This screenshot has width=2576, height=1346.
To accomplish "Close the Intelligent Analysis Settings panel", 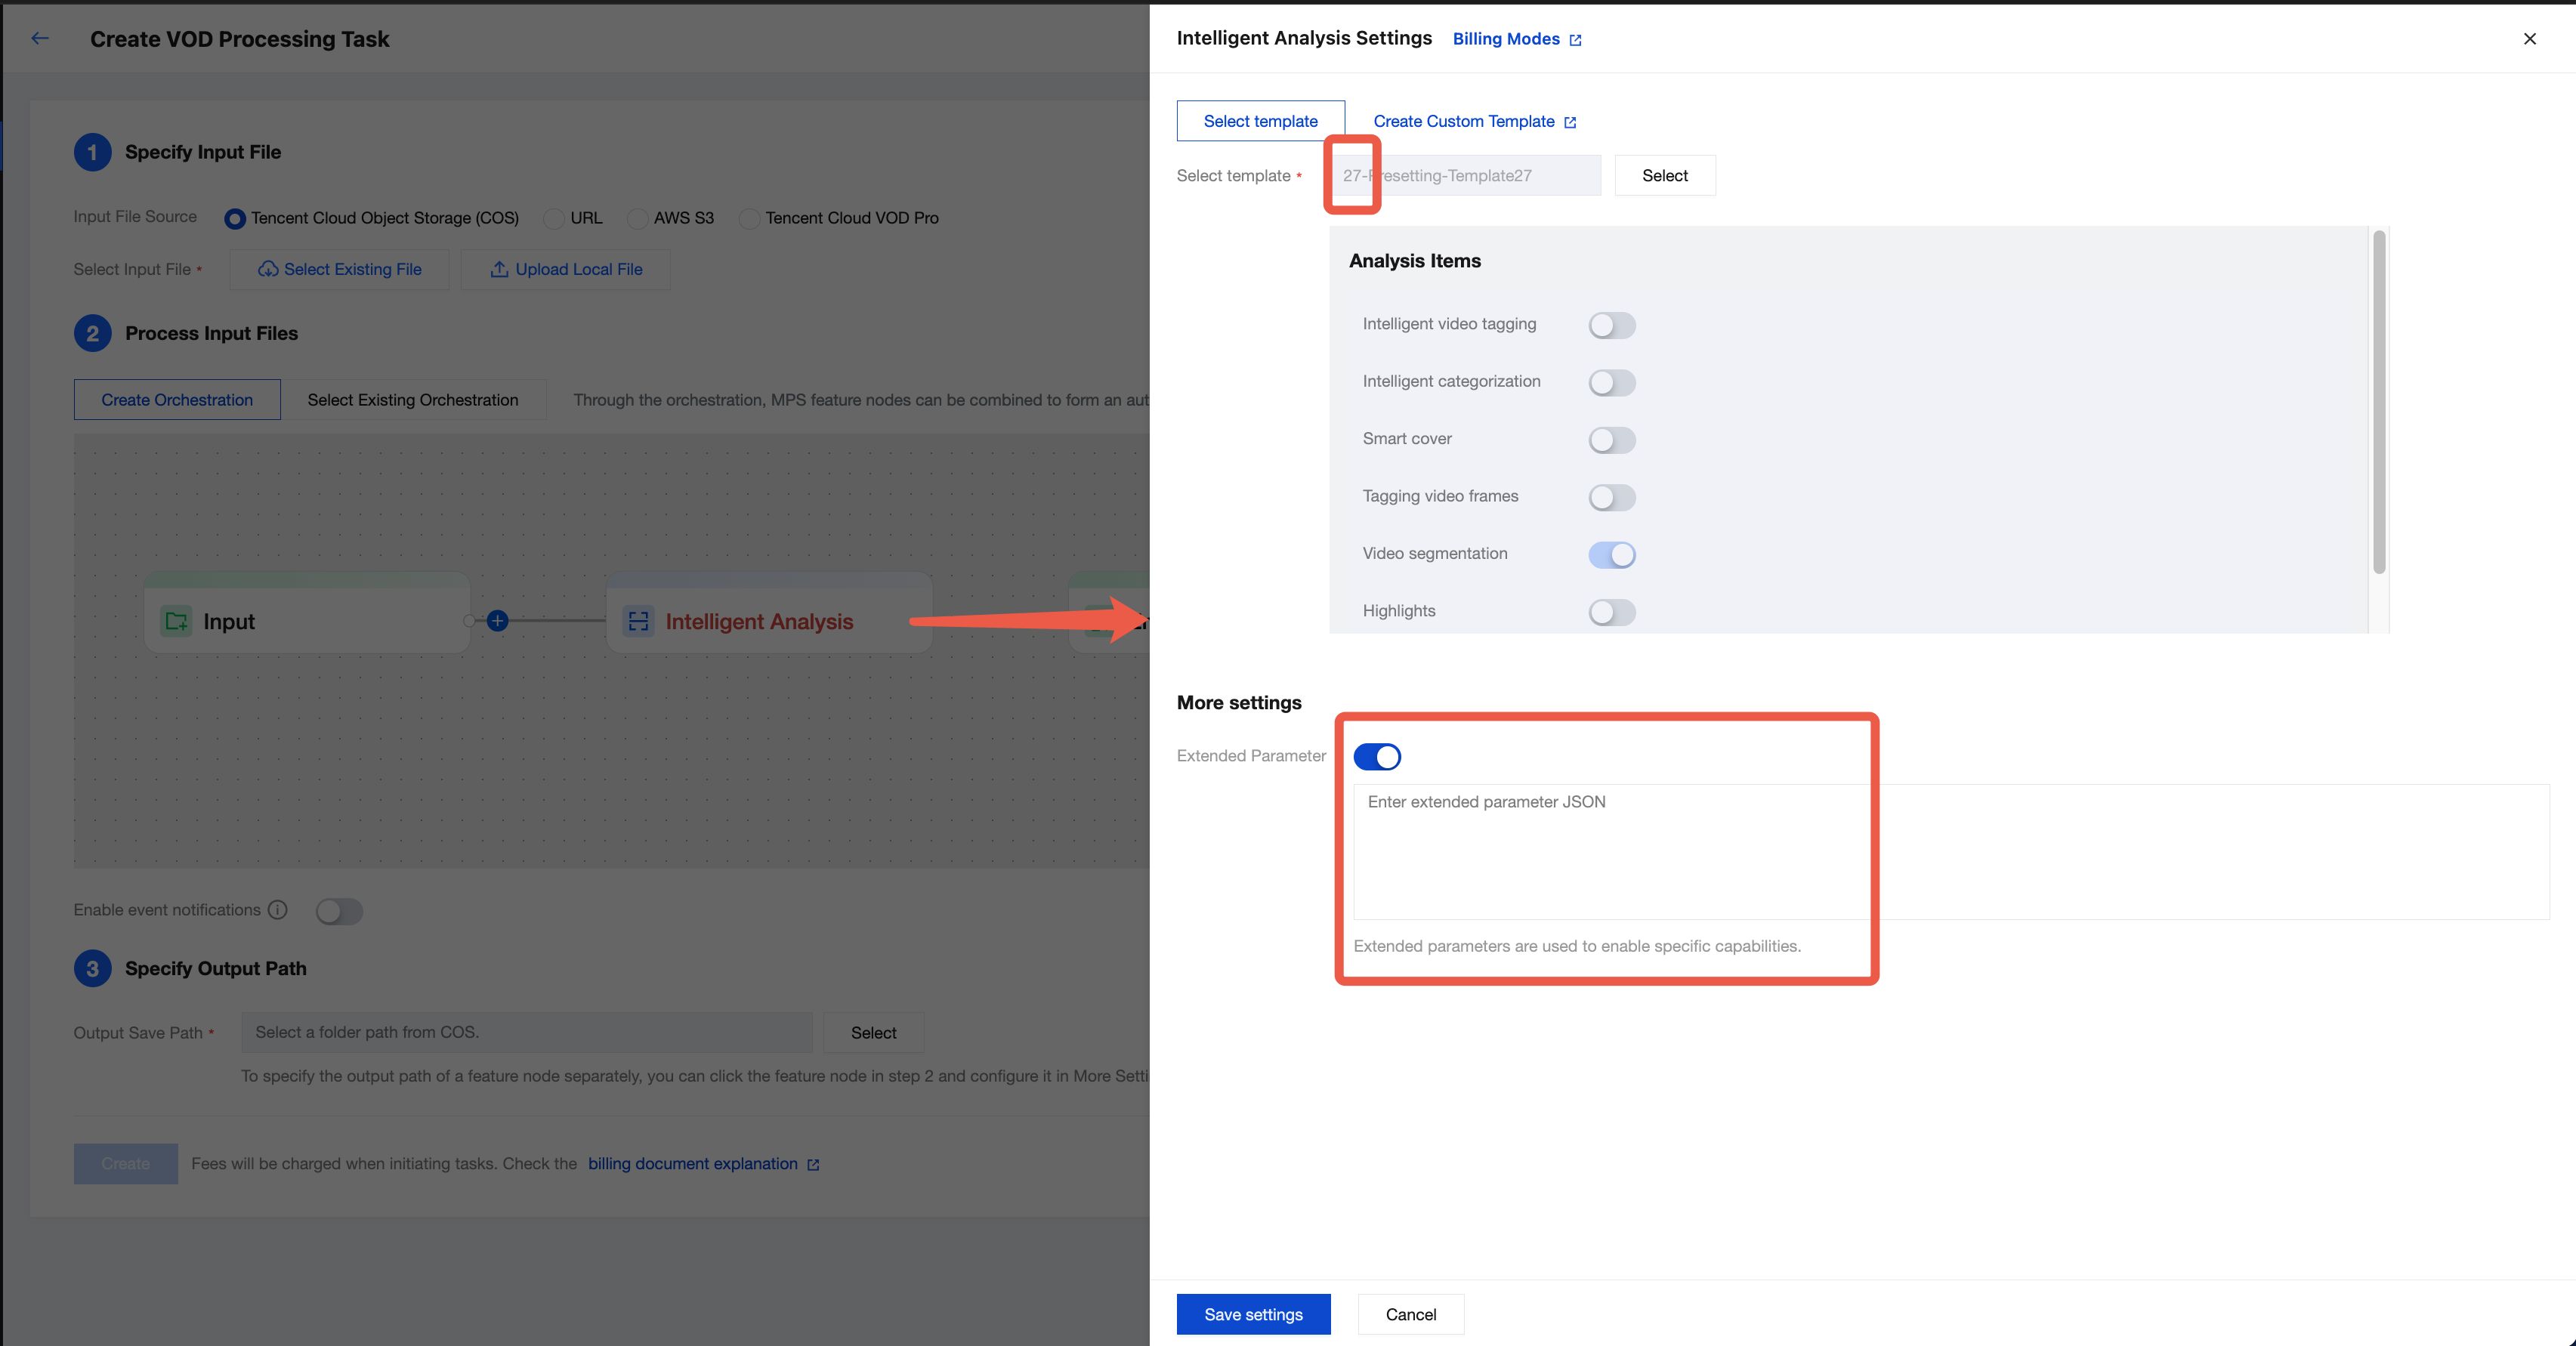I will pos(2529,38).
